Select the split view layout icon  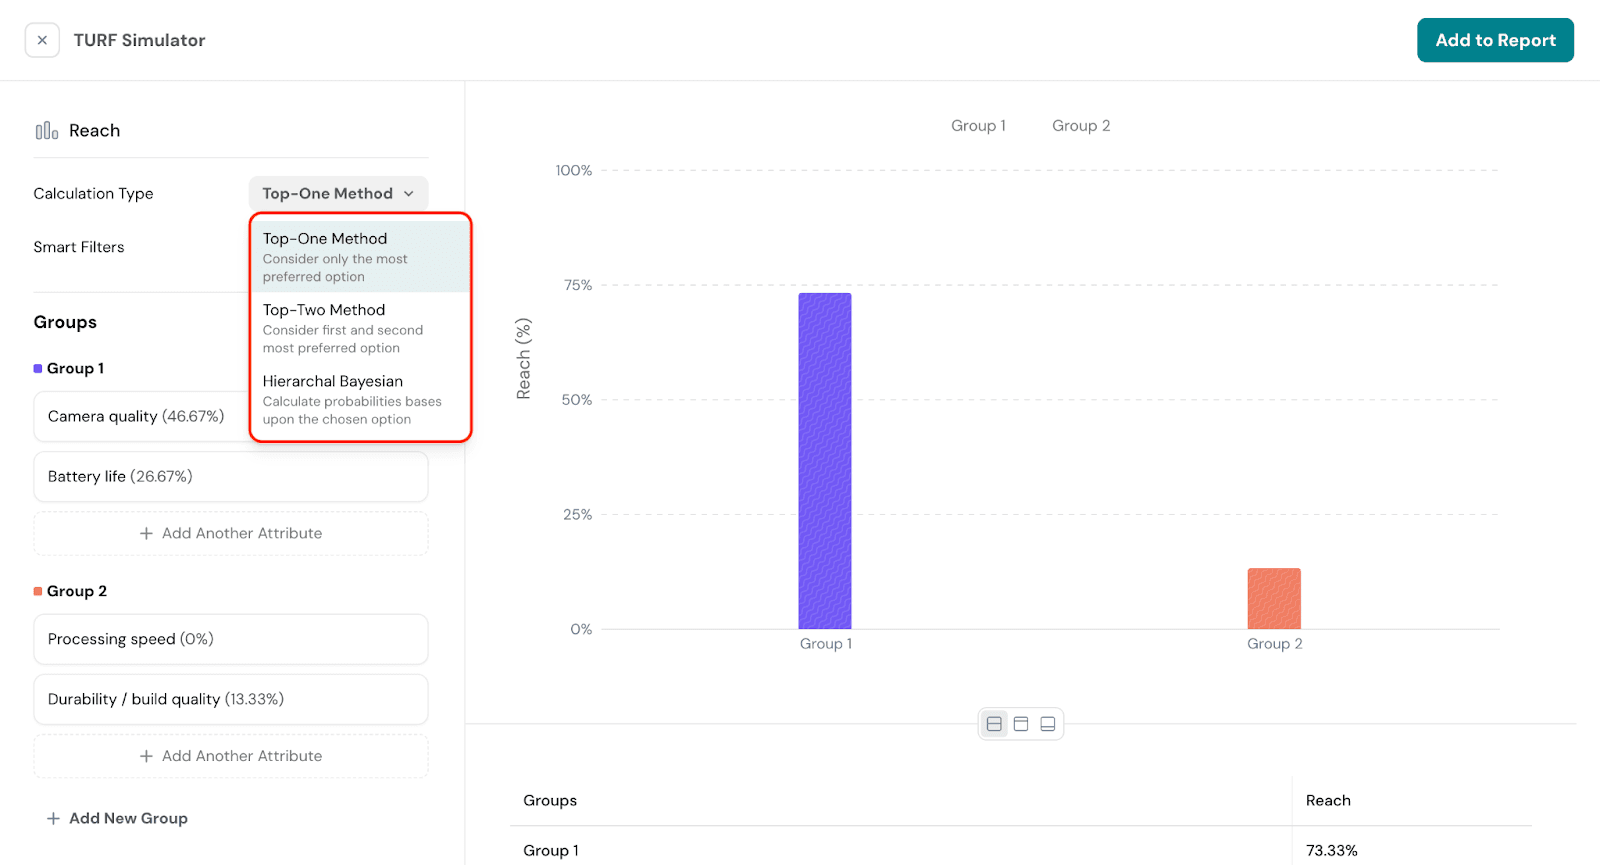pos(994,724)
